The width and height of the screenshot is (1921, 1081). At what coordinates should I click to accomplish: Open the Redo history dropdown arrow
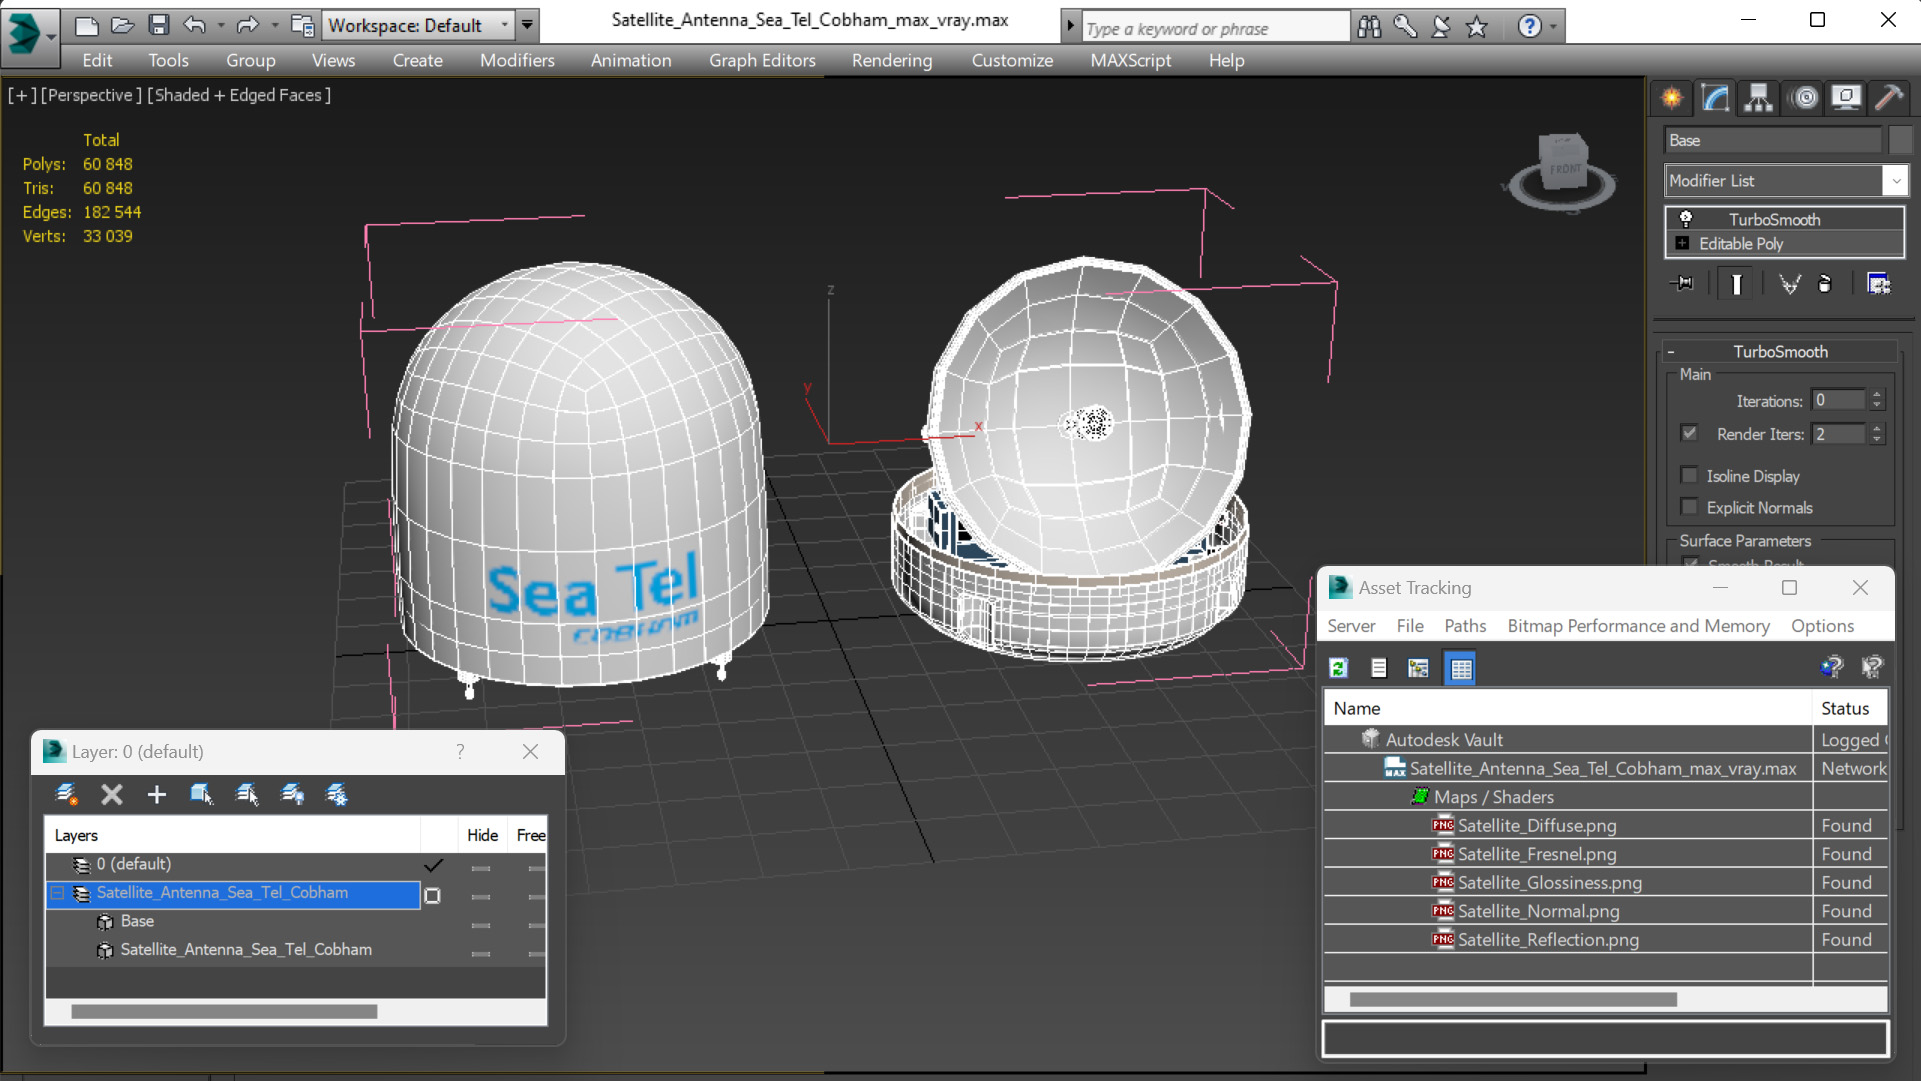274,25
